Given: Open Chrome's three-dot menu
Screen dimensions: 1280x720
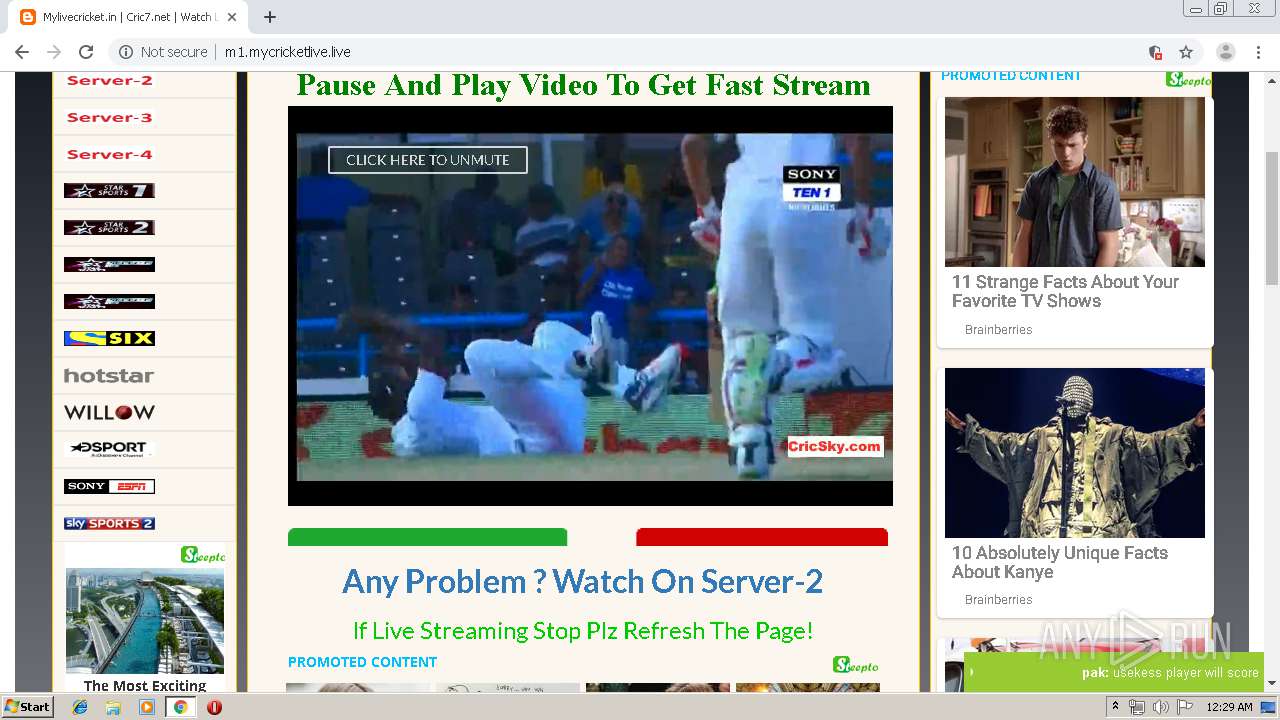Looking at the screenshot, I should [1258, 52].
